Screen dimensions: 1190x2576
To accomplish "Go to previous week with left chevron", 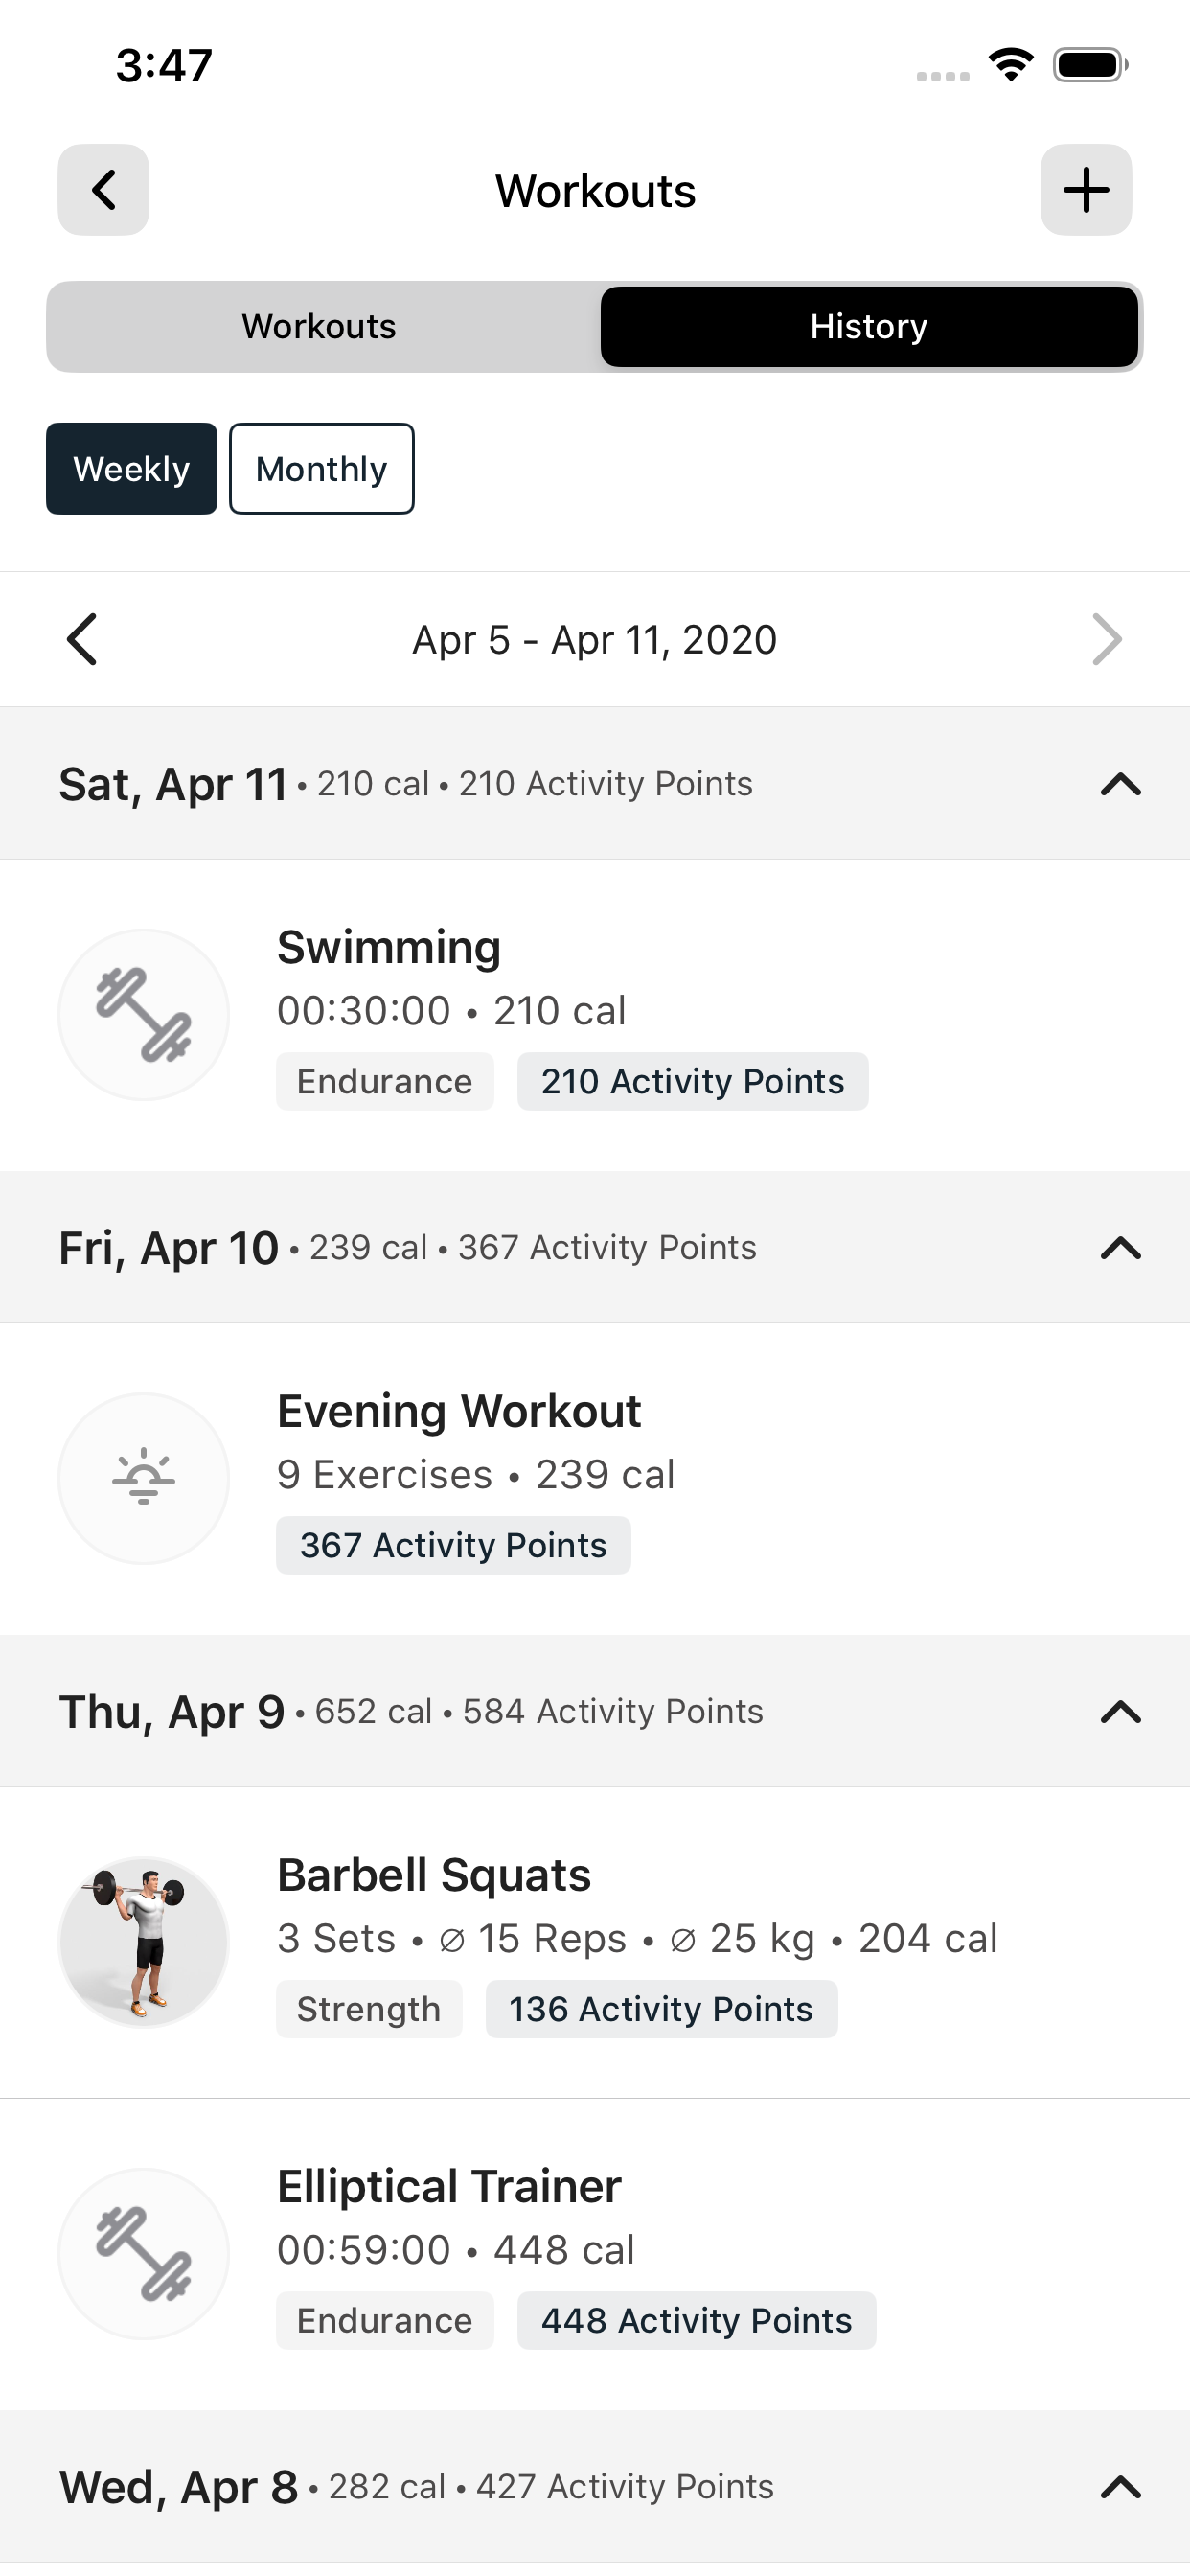I will (82, 639).
